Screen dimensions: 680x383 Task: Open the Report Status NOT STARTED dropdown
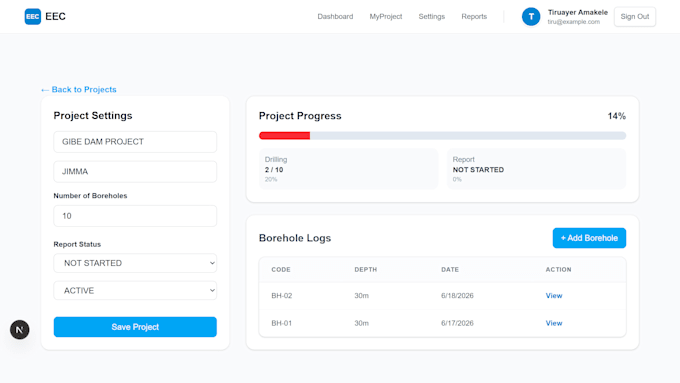point(135,263)
